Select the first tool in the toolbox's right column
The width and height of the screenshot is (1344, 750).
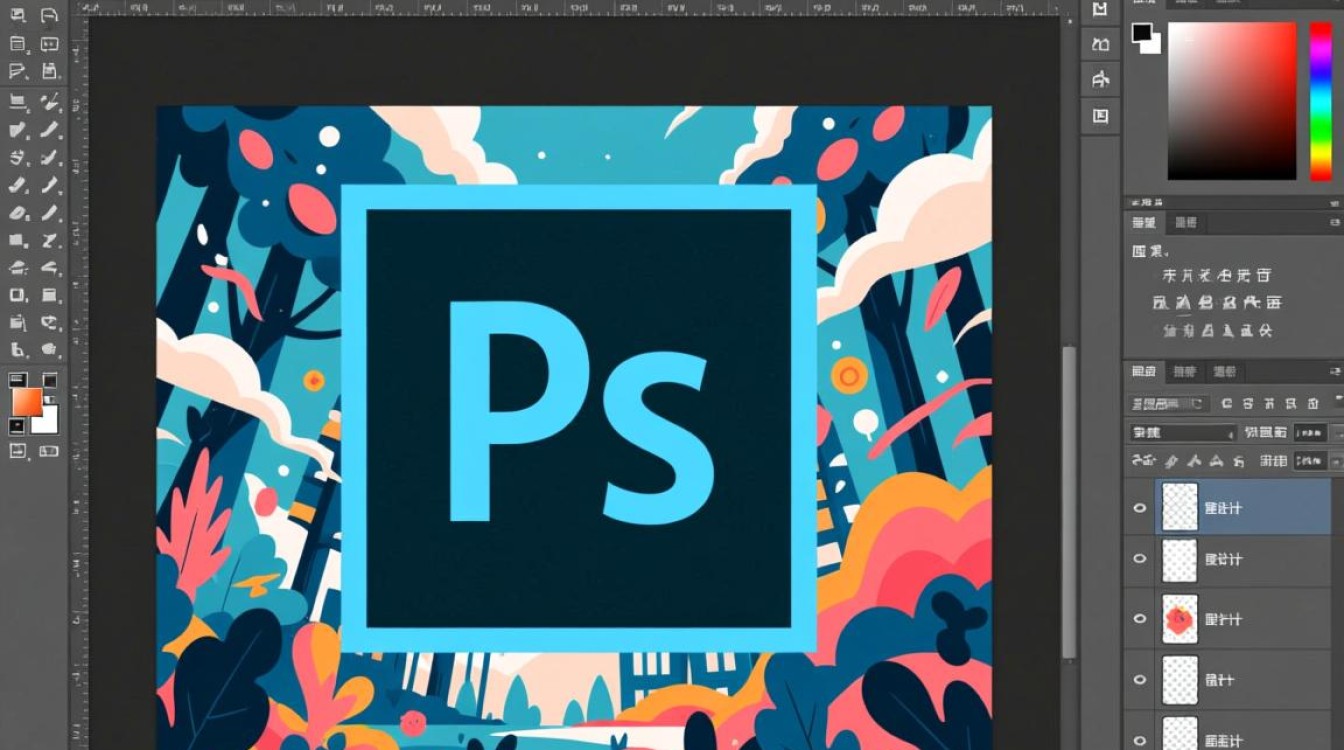click(49, 15)
